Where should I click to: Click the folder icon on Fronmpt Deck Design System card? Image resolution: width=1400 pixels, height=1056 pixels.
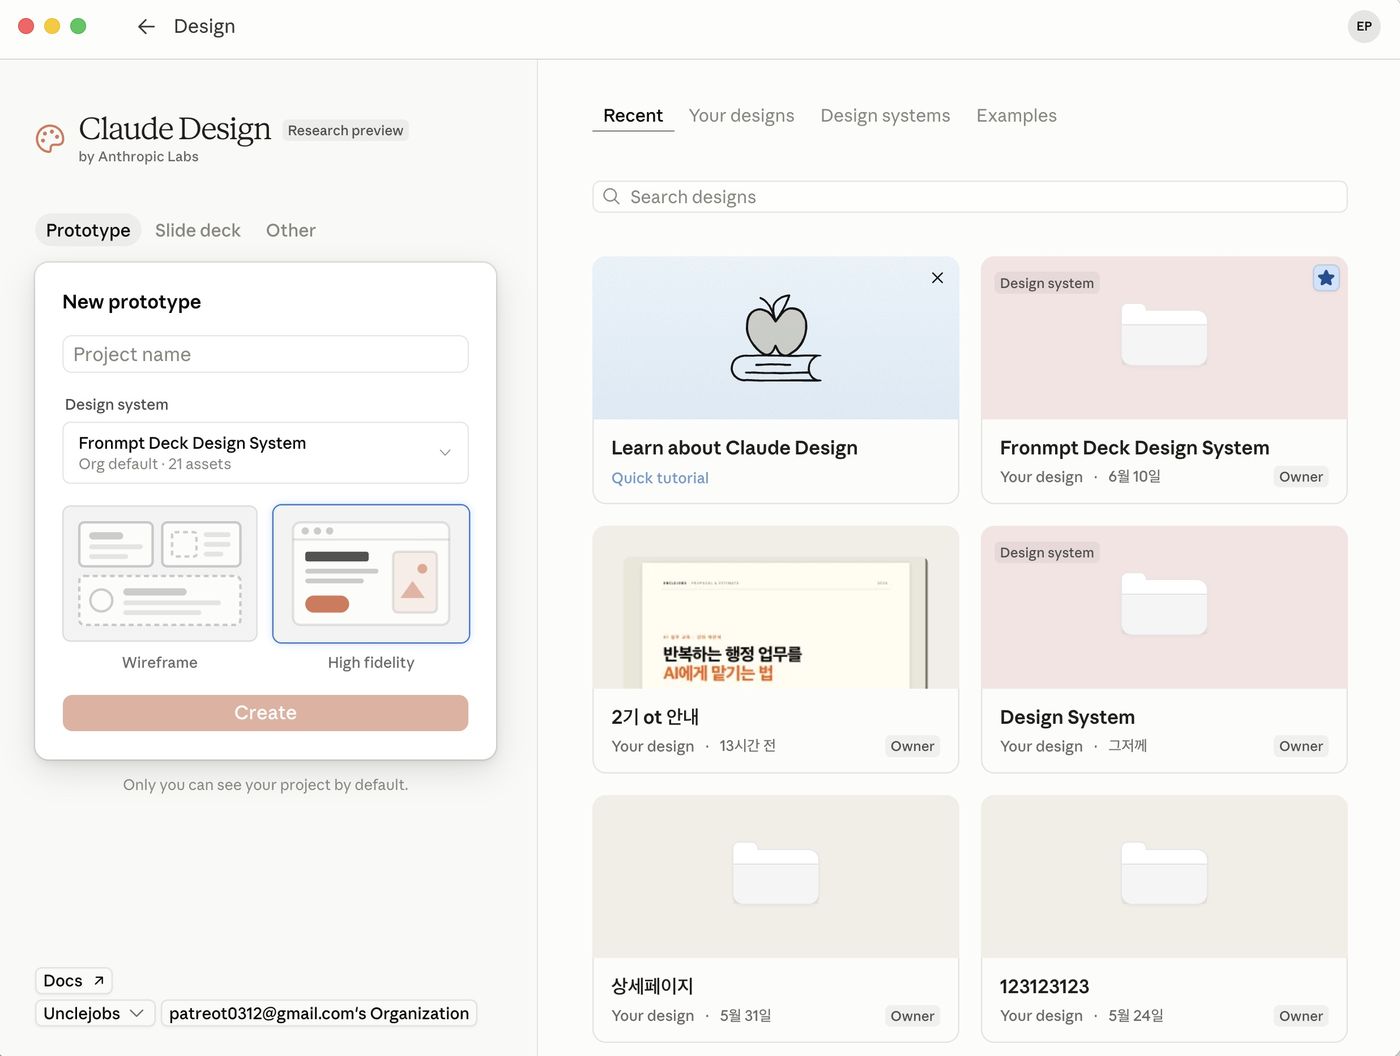tap(1164, 334)
